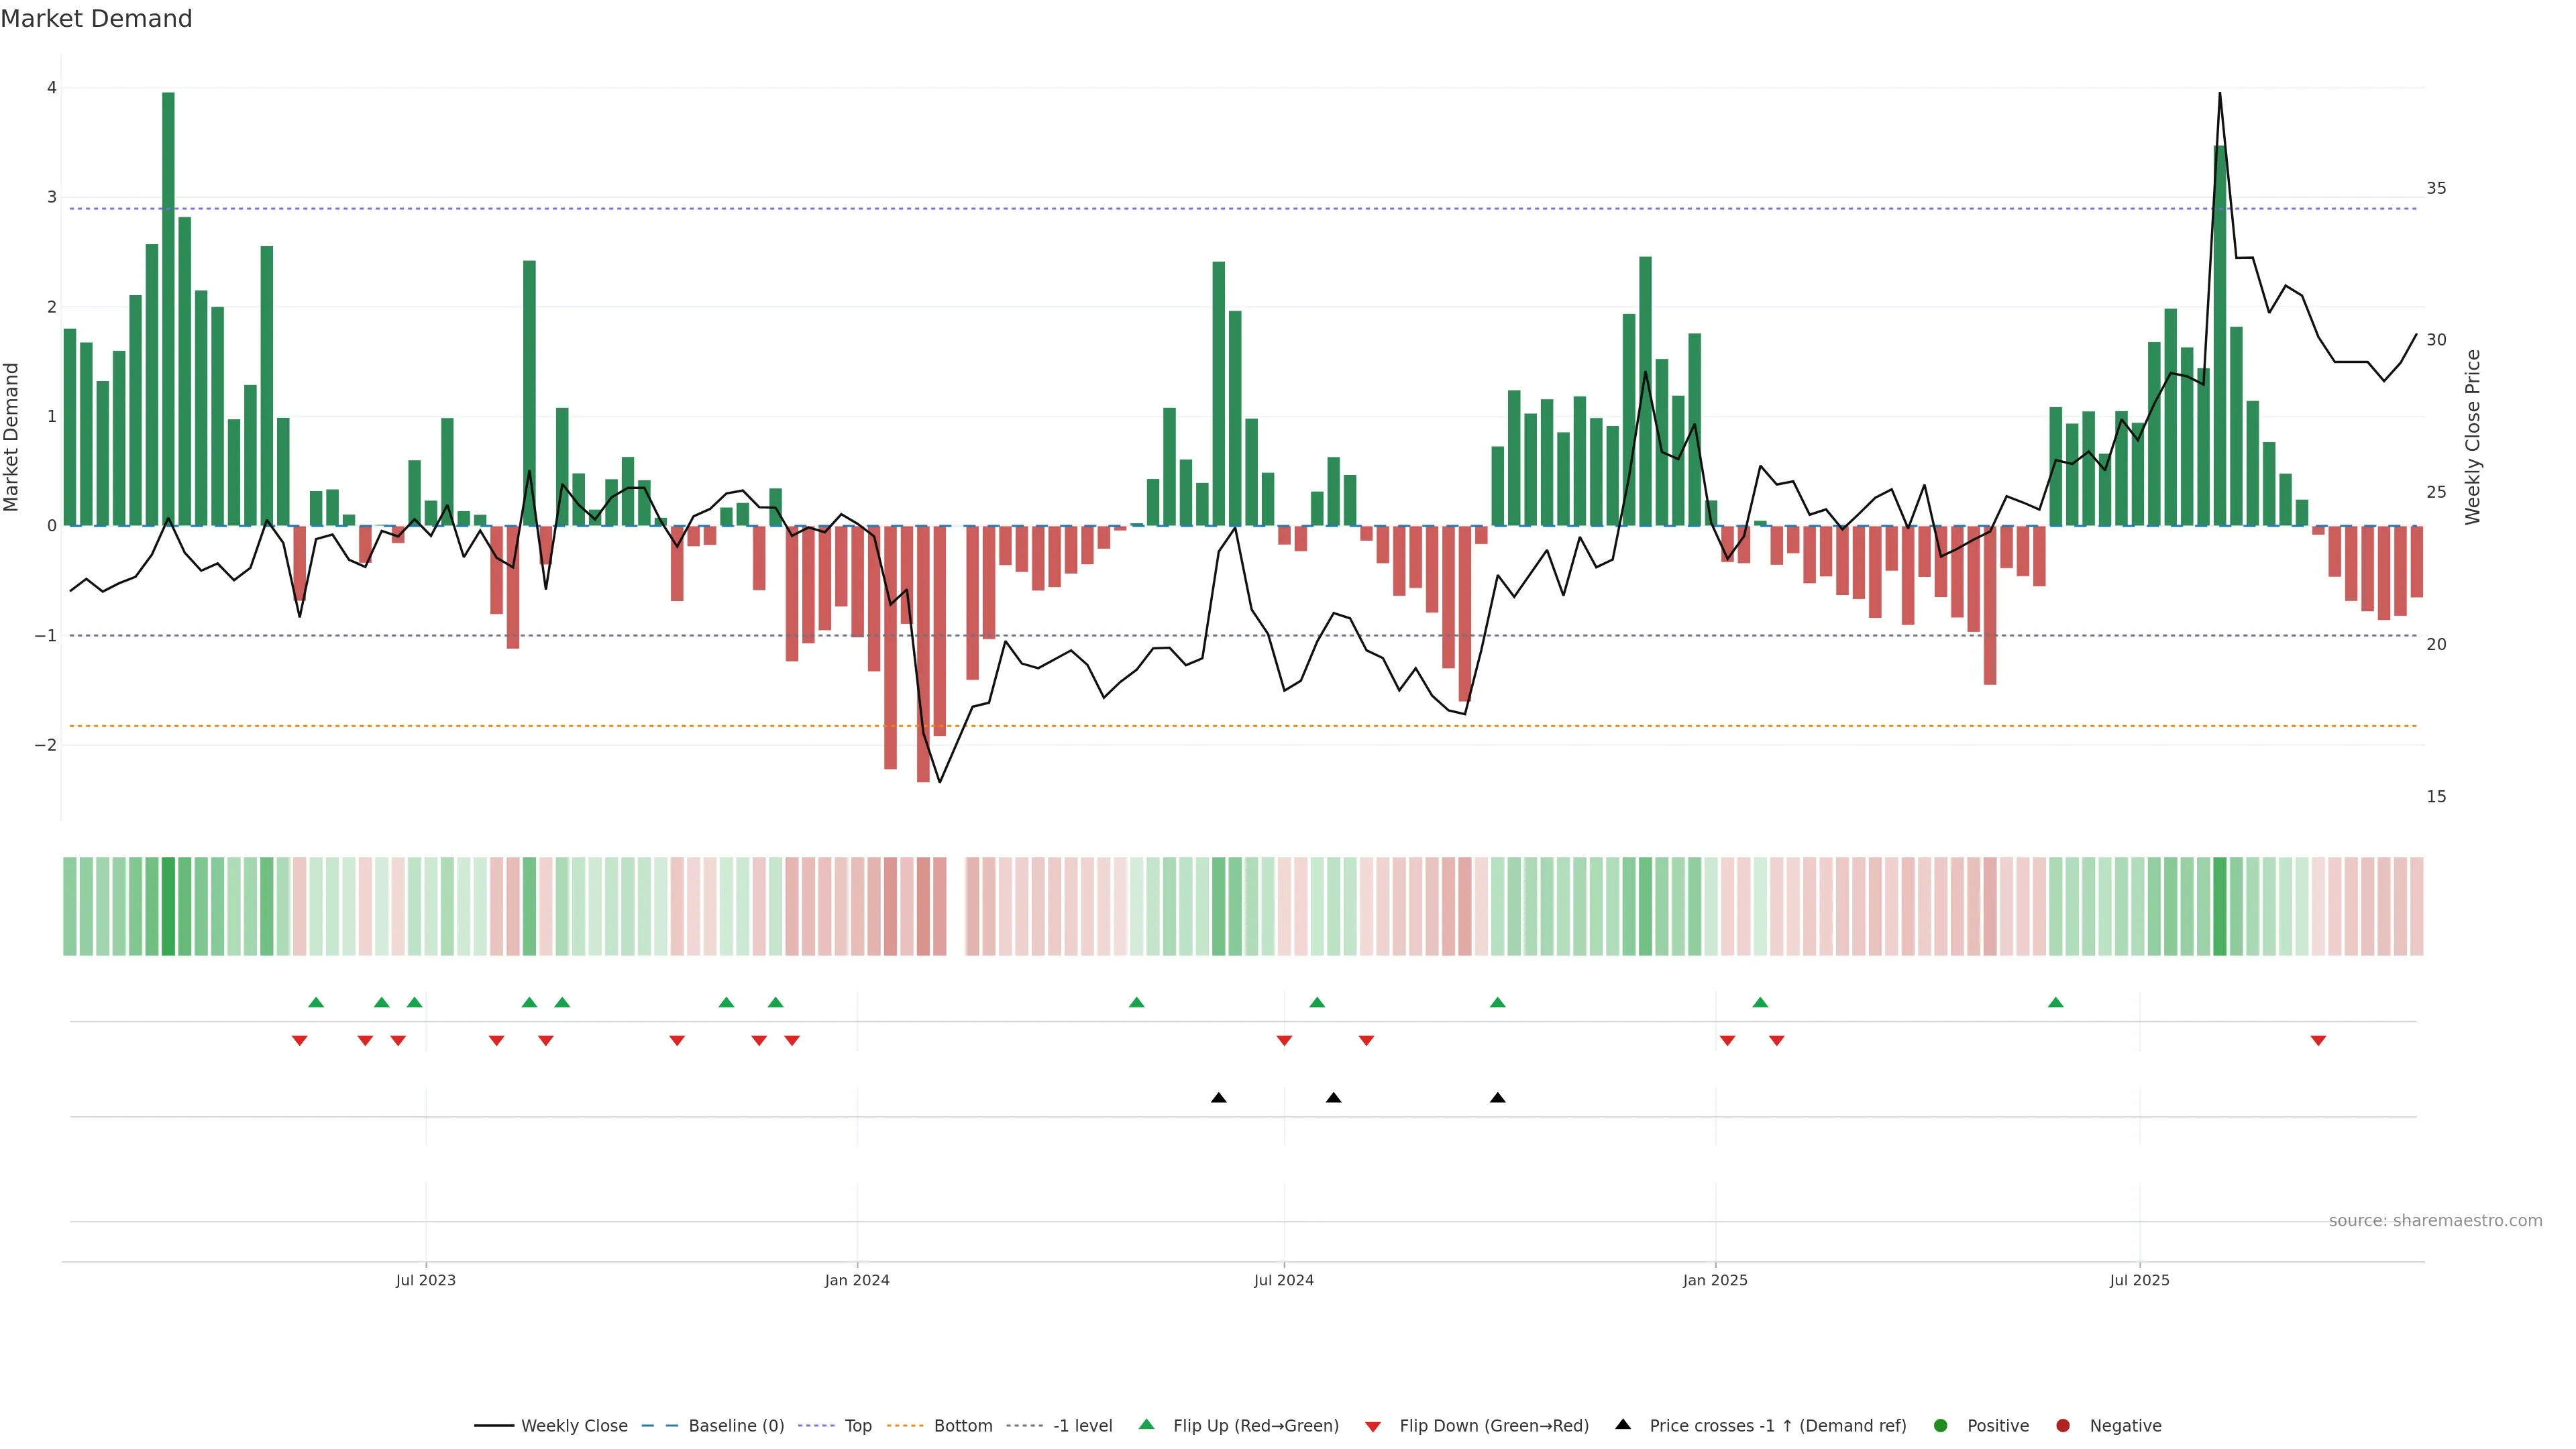Click the leftmost black price-cross triangle marker

tap(1218, 1098)
